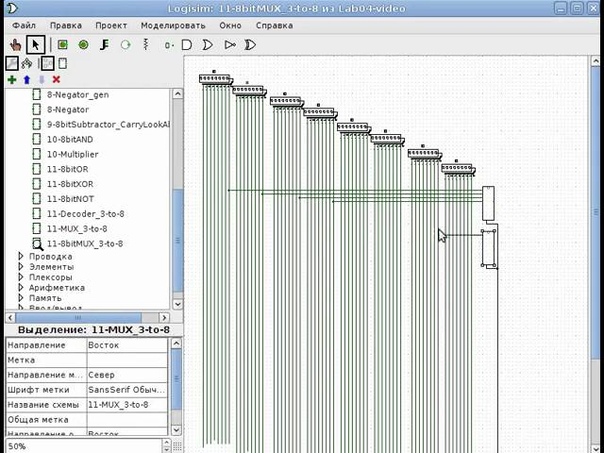This screenshot has height=453, width=604.
Task: Click circuit tree scrollbar down arrow
Action: (x=177, y=304)
